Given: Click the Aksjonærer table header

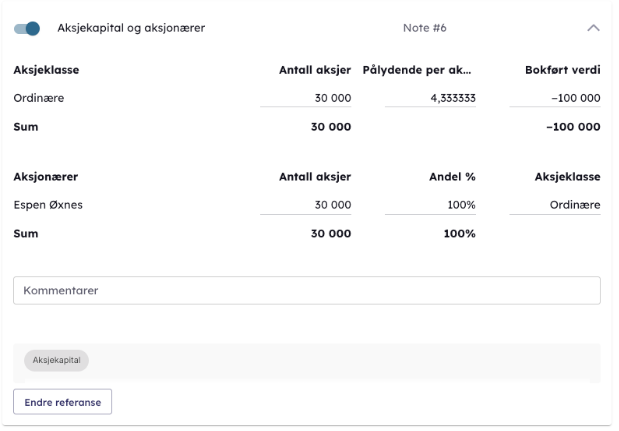Looking at the screenshot, I should point(45,176).
